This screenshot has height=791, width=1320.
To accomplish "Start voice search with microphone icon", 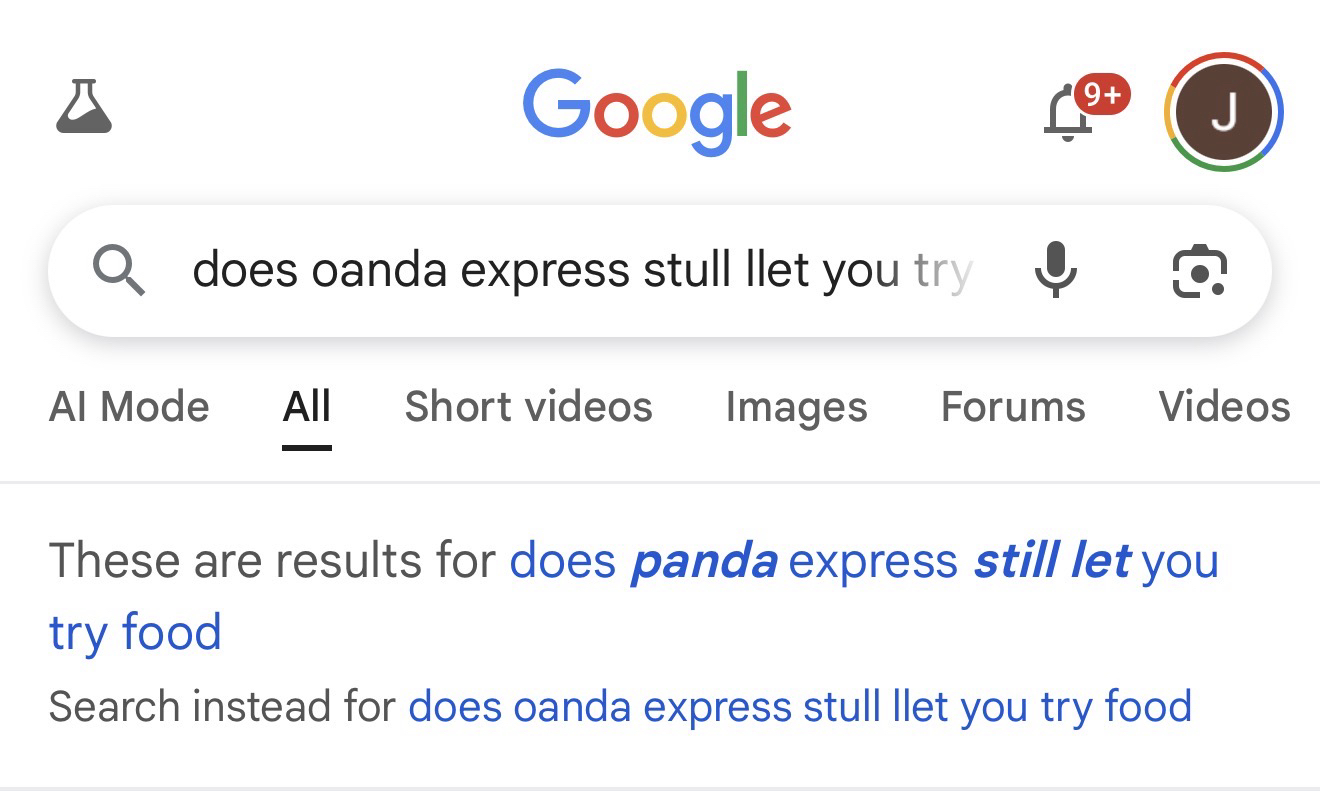I will (1055, 270).
